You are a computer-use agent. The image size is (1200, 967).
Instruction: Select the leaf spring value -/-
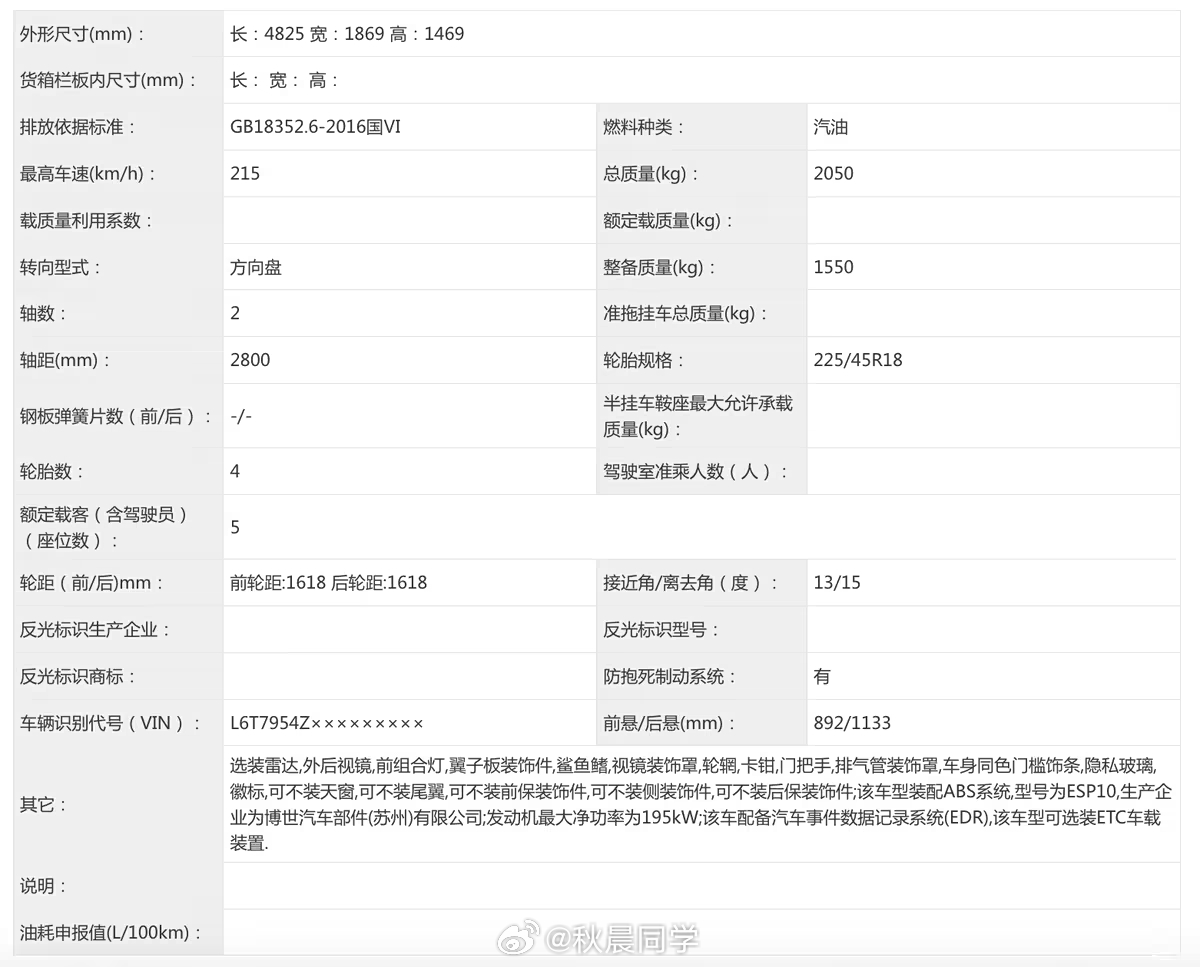point(241,417)
